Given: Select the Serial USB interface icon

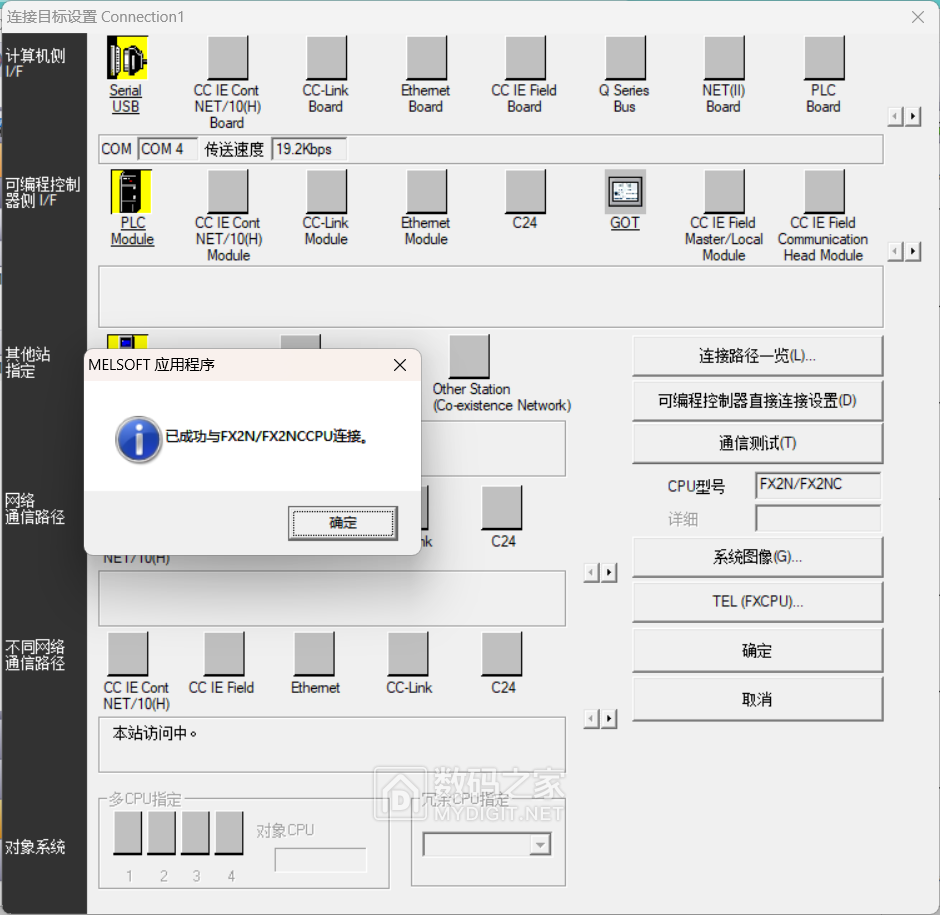Looking at the screenshot, I should pyautogui.click(x=127, y=58).
